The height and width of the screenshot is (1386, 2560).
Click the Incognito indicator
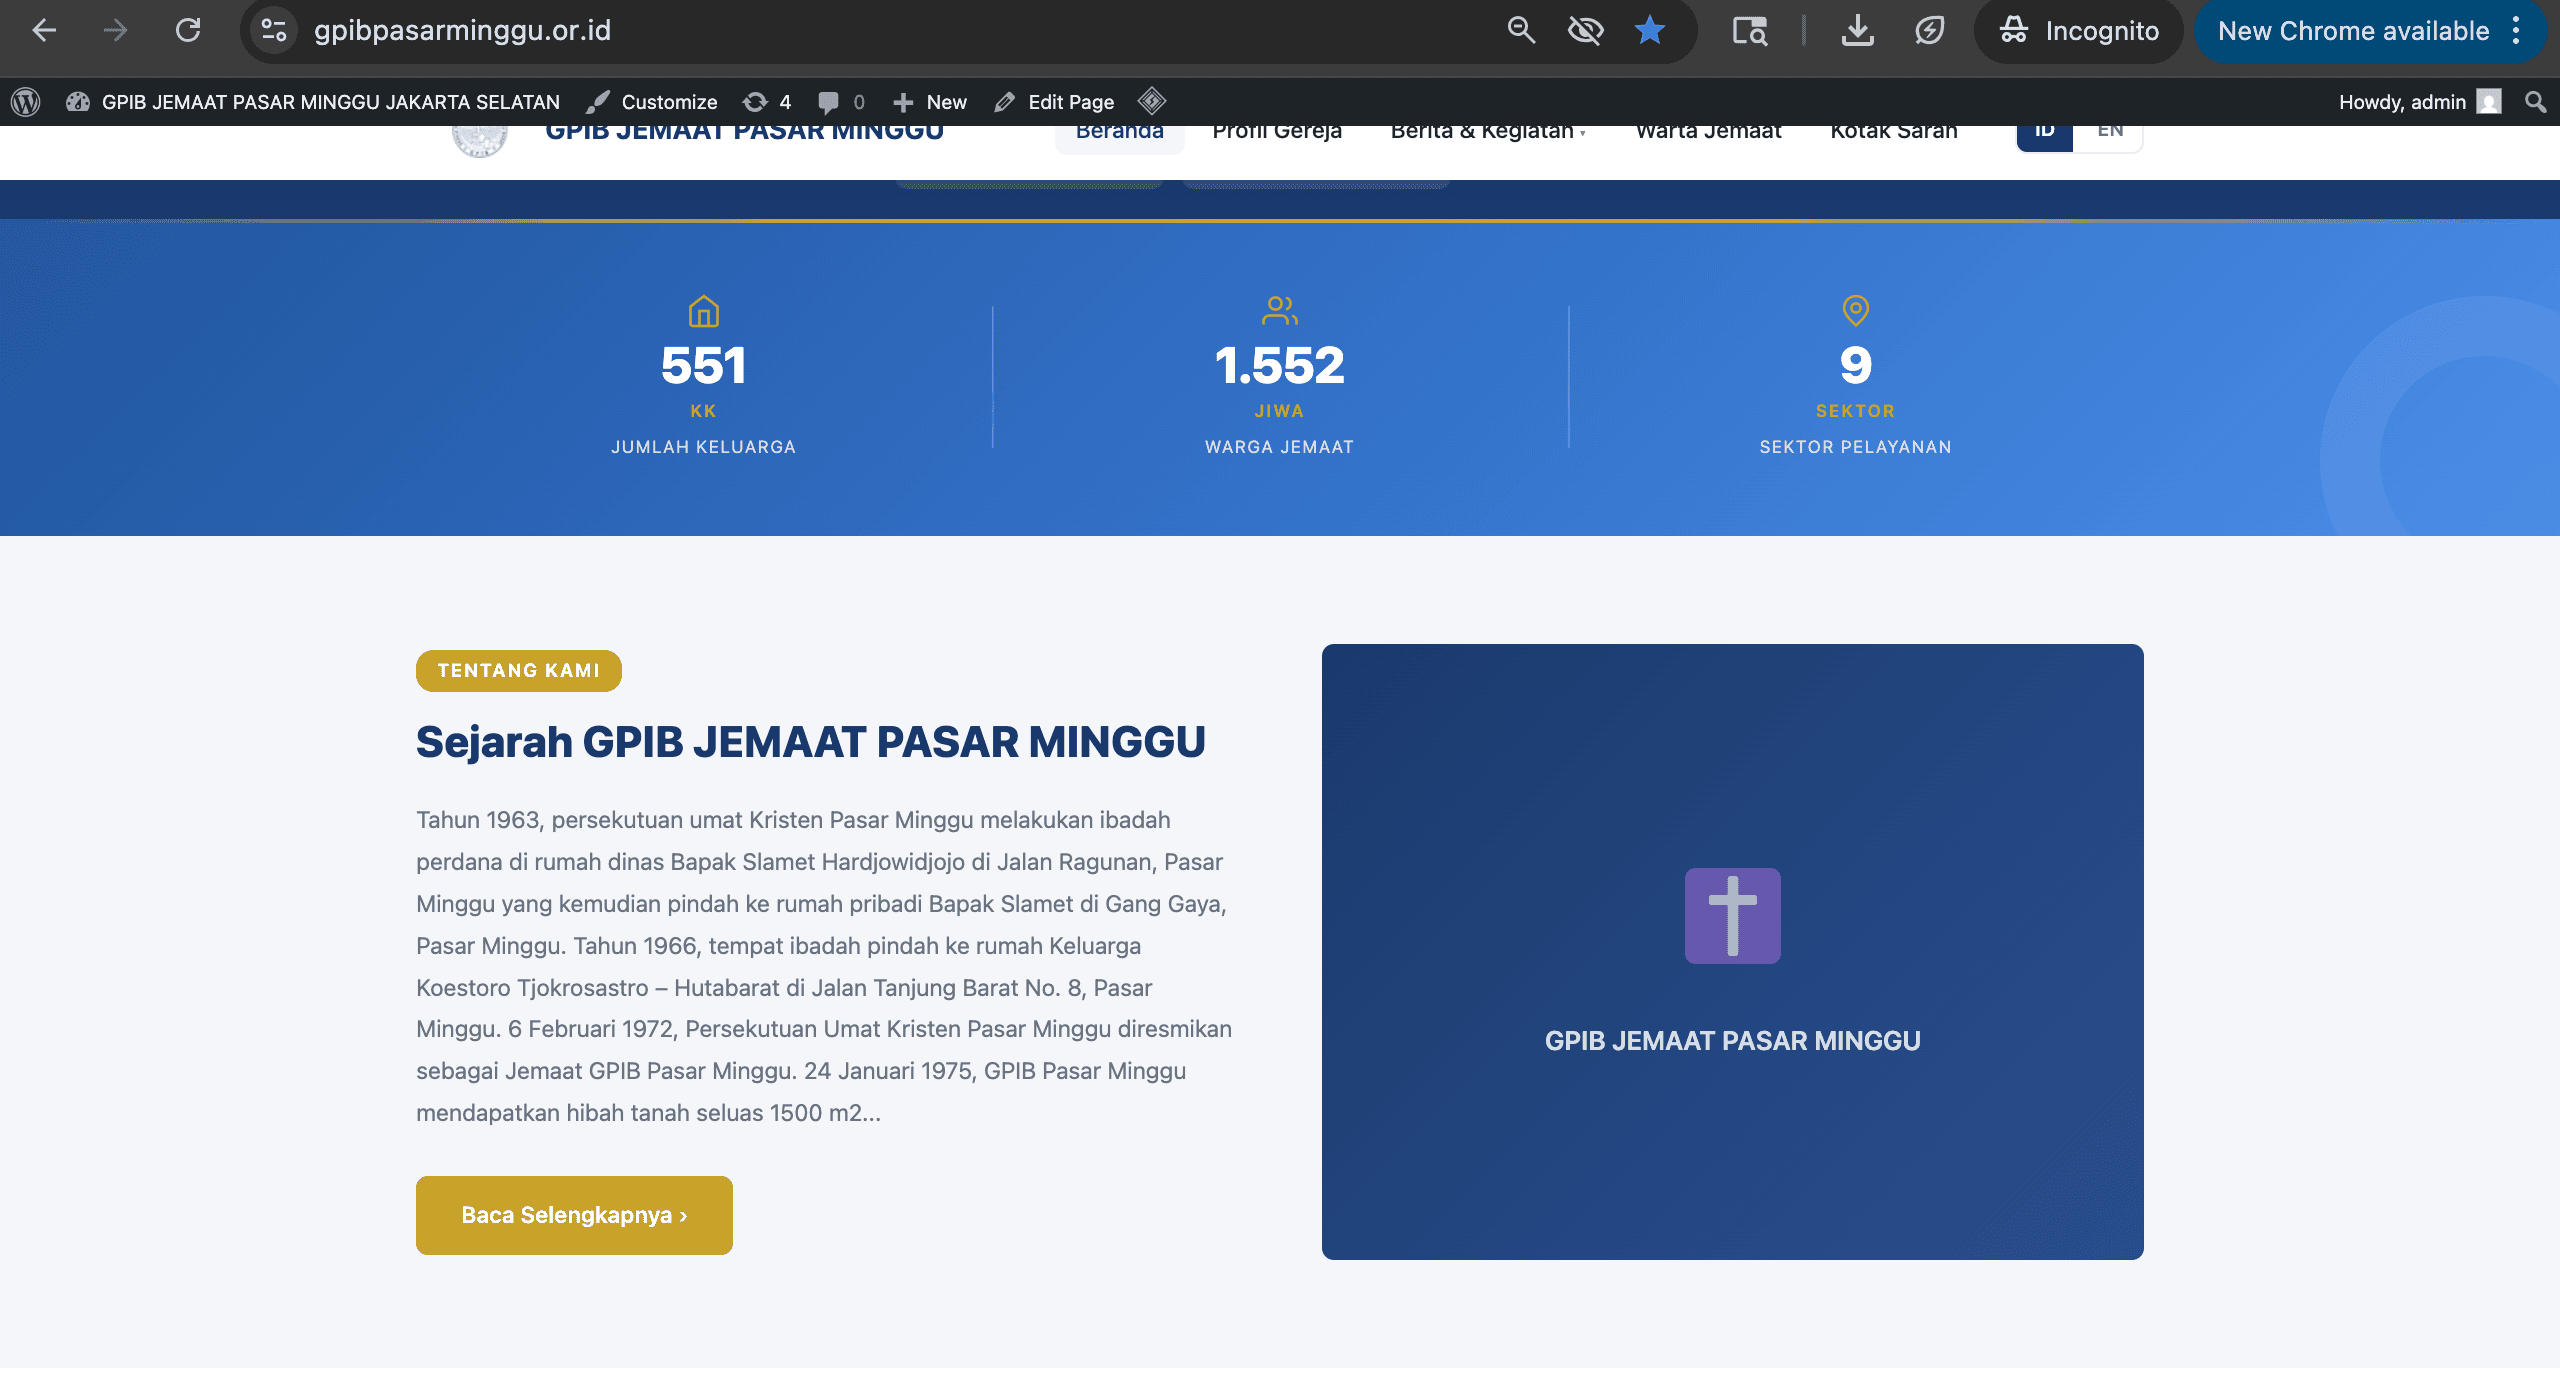coord(2079,31)
